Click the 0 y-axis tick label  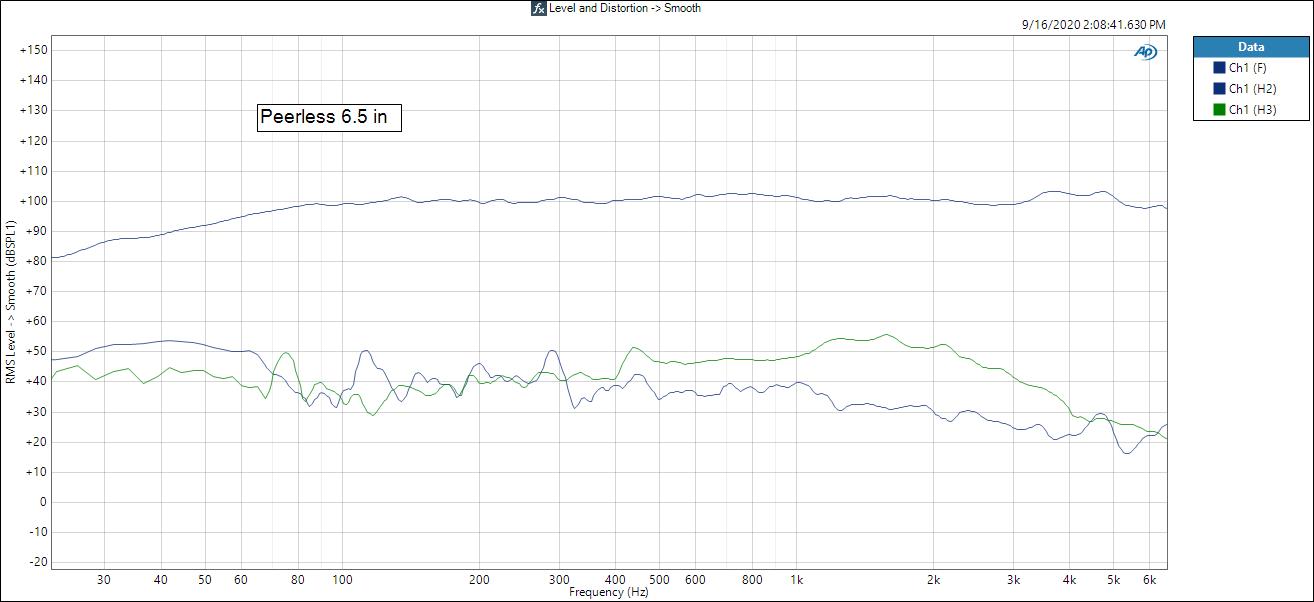(43, 502)
